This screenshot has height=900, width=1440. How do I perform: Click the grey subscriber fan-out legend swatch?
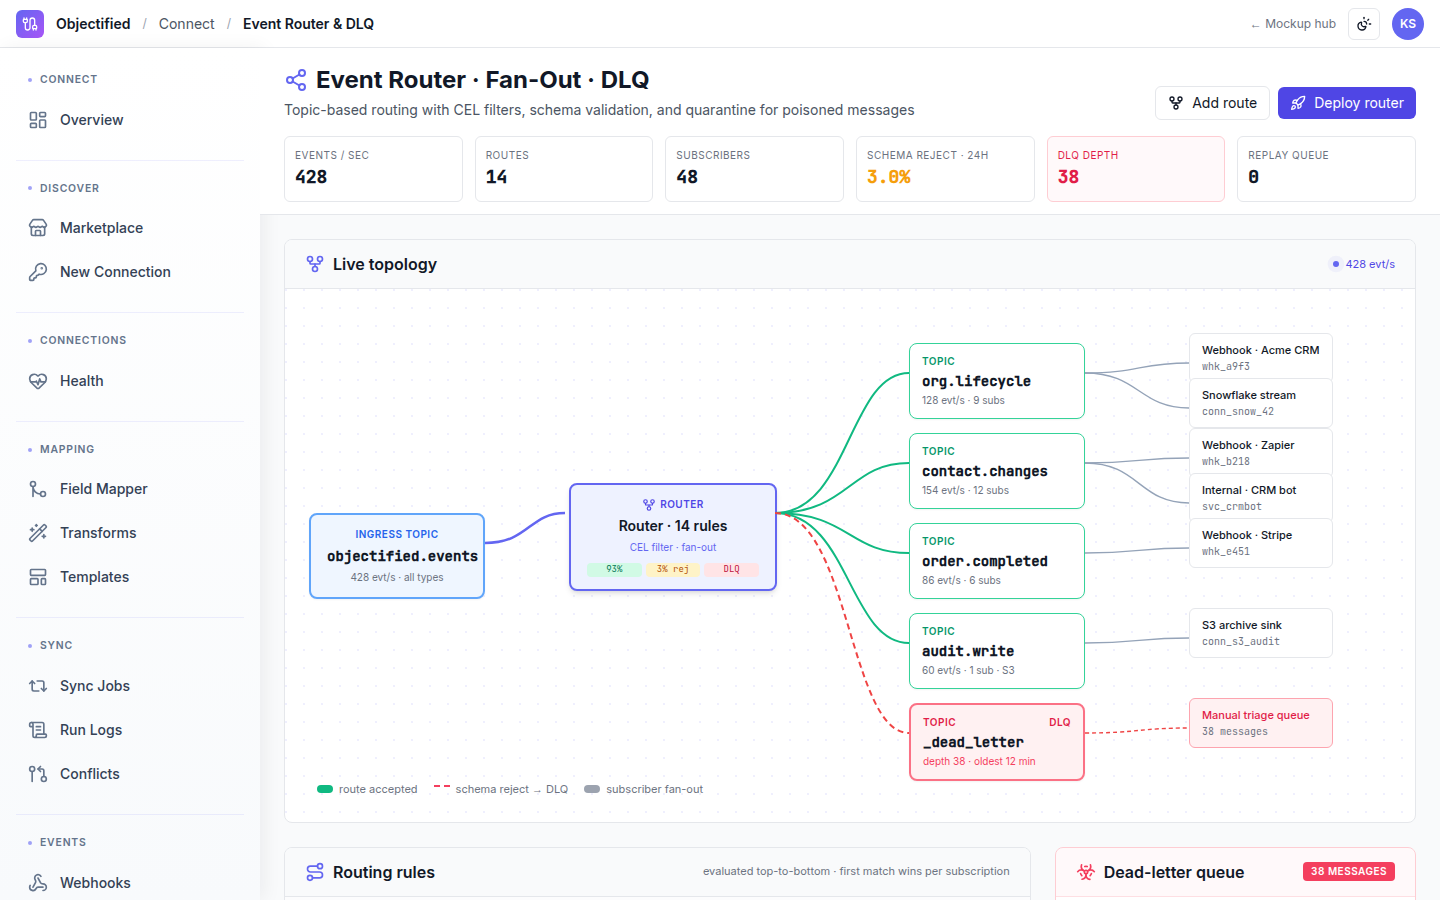(592, 789)
